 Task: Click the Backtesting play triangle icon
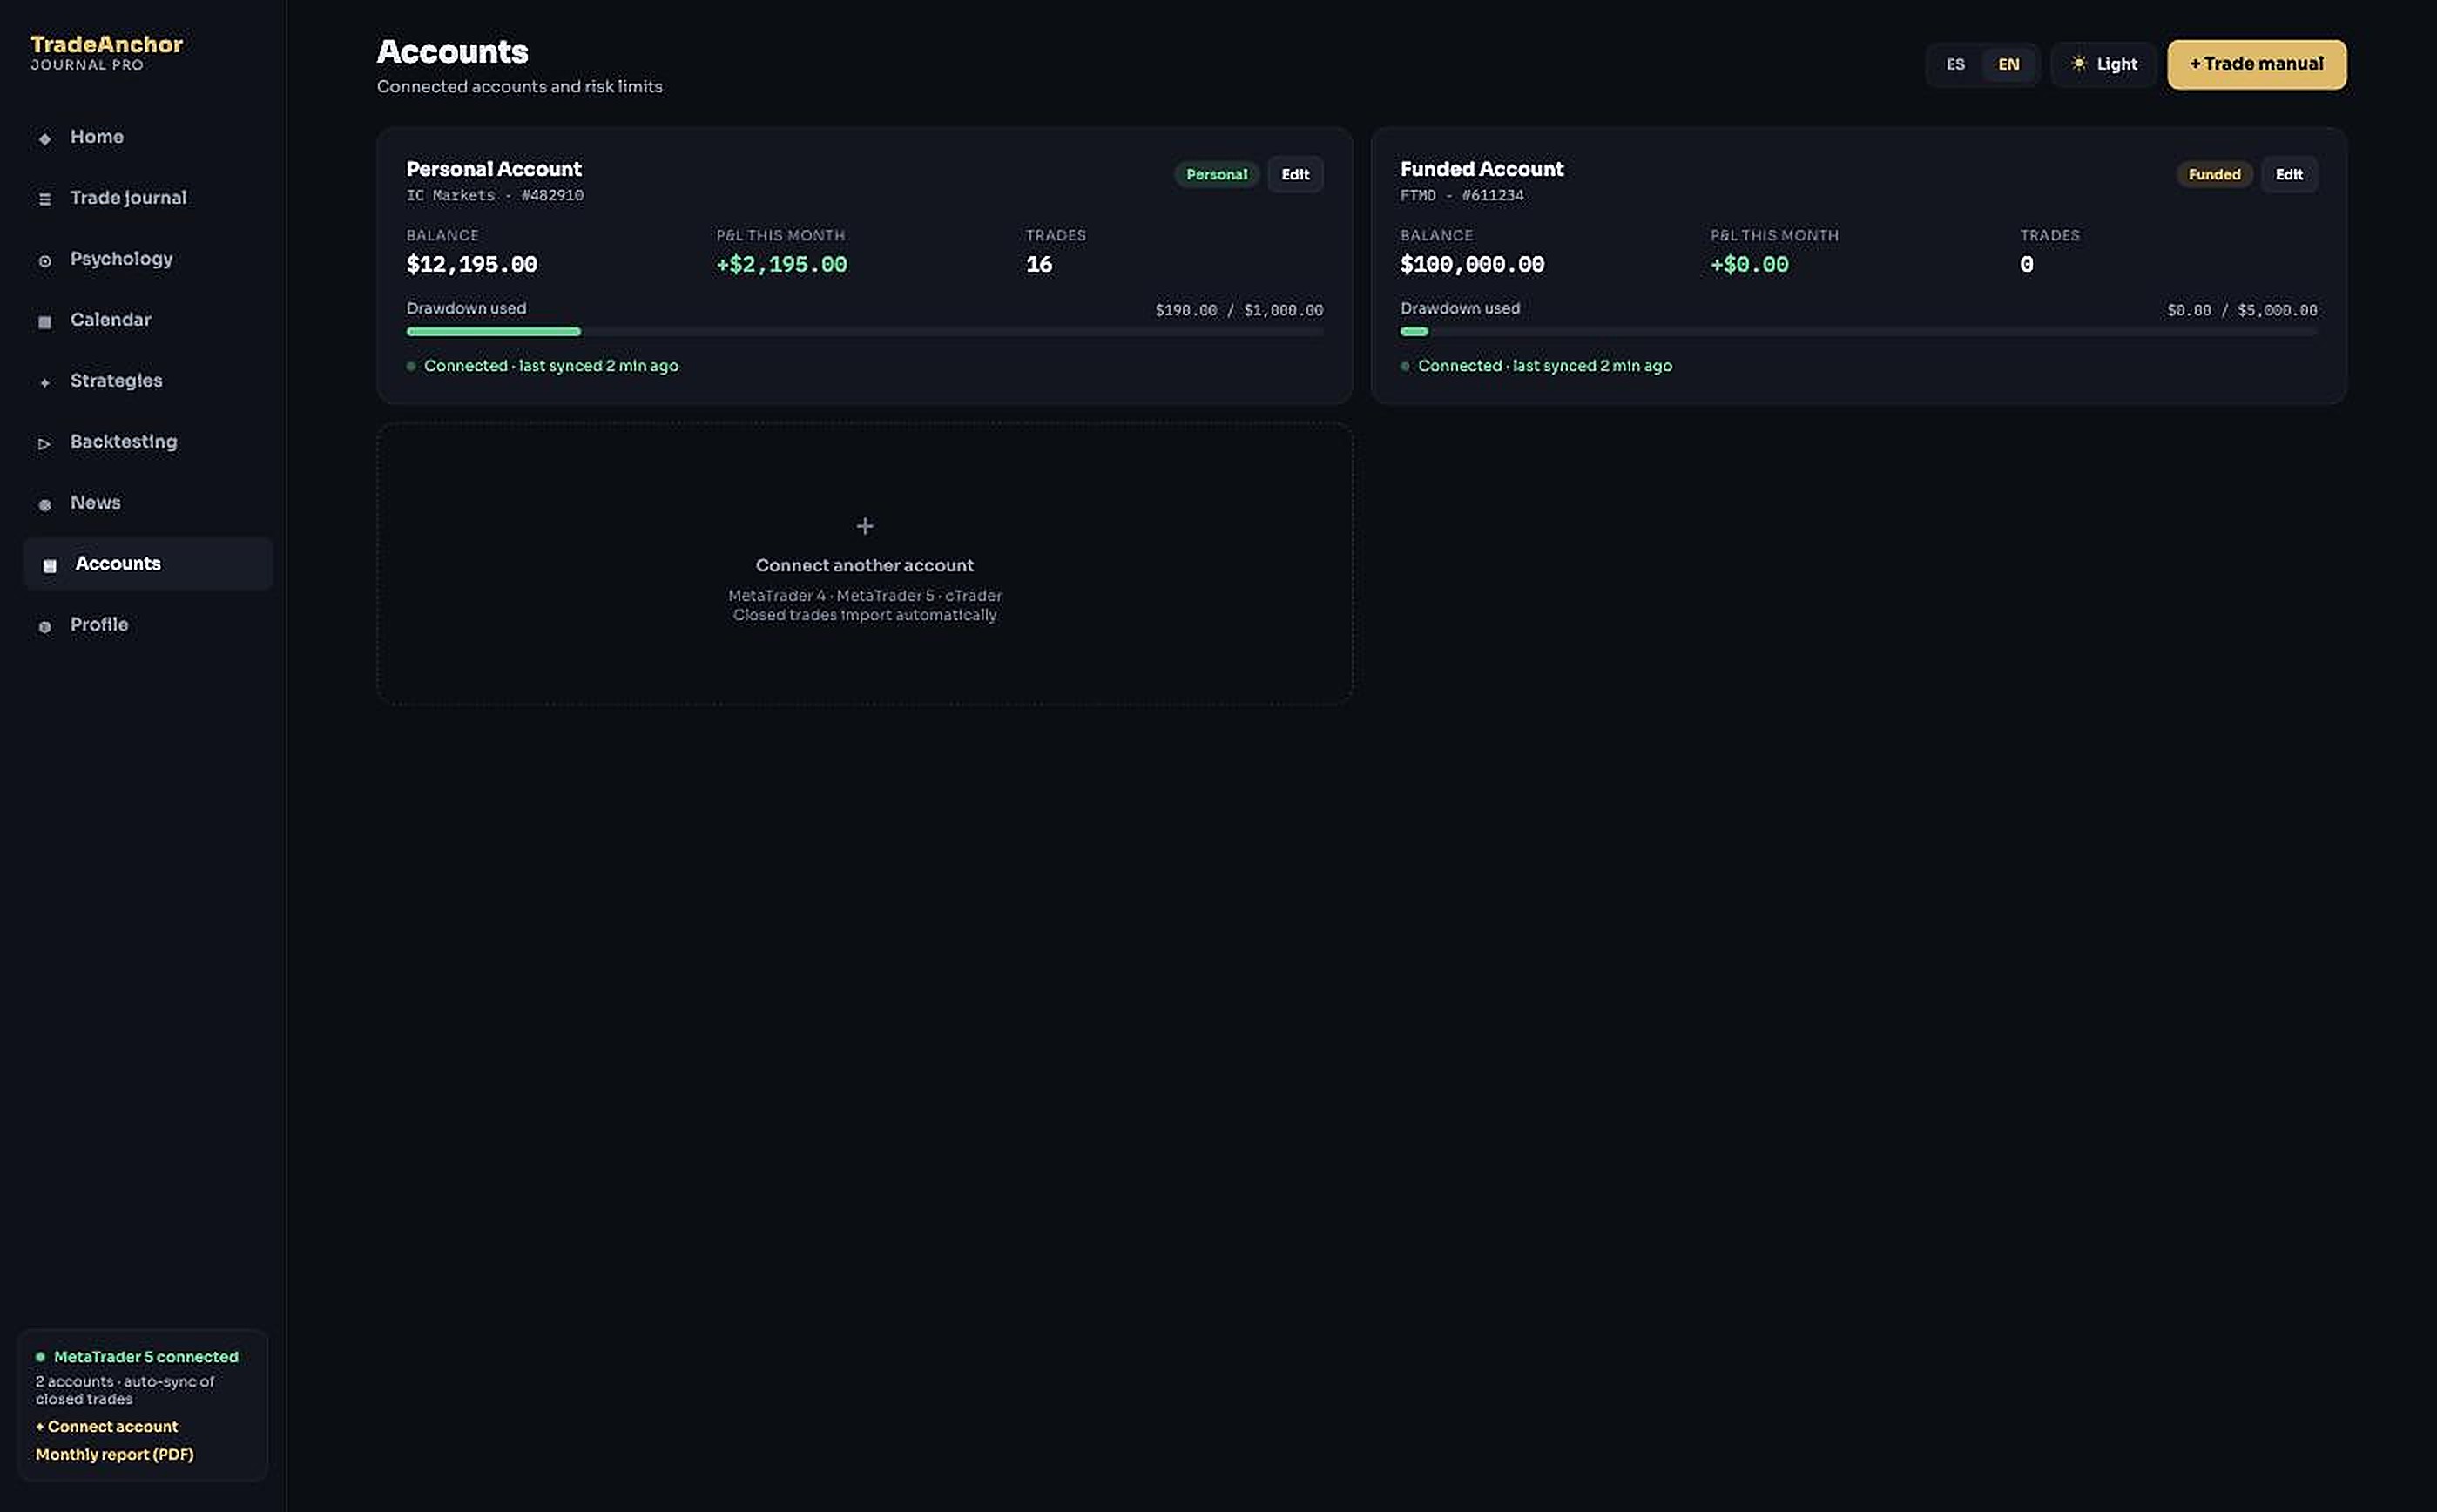(x=44, y=443)
